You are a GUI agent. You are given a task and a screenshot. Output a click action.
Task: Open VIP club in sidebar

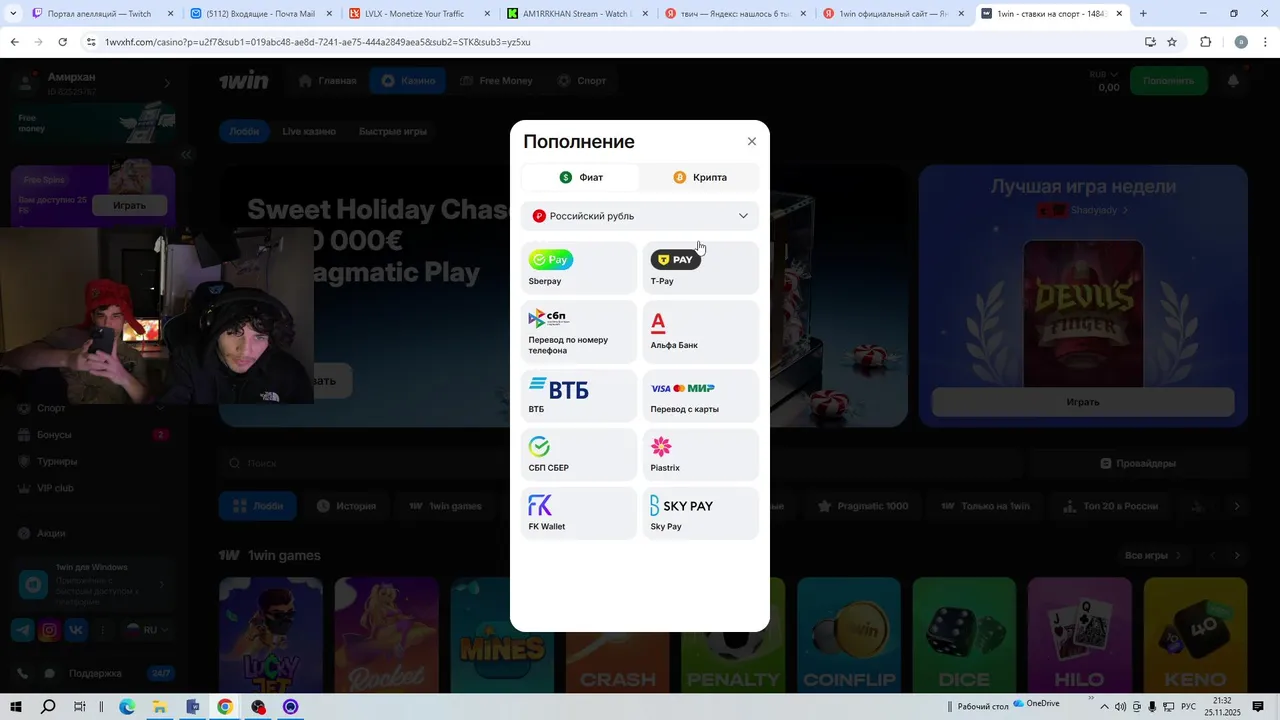[x=93, y=488]
